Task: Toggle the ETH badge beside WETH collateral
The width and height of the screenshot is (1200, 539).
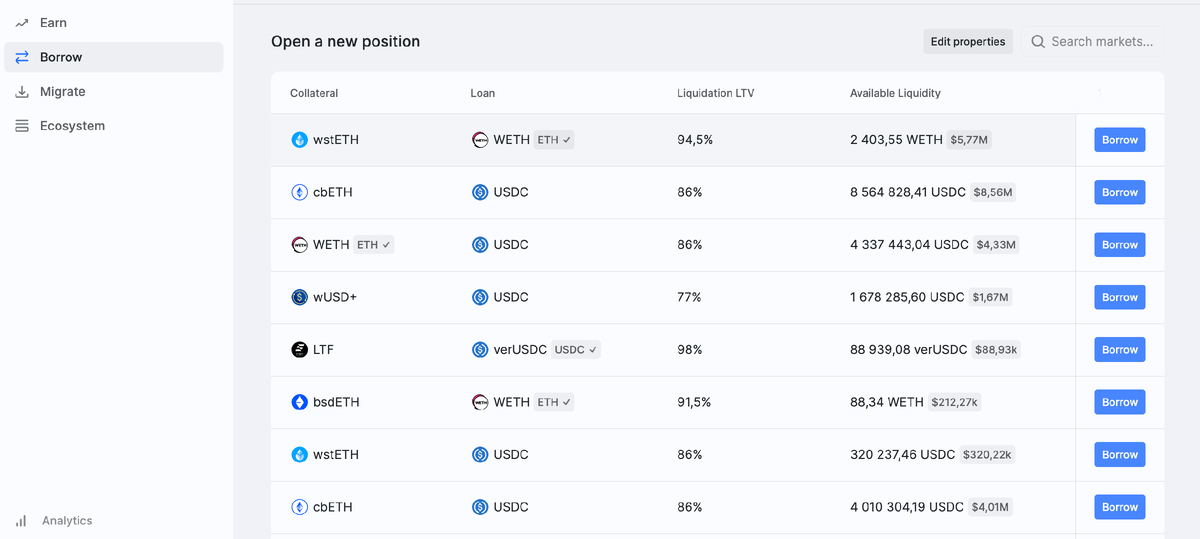Action: click(x=374, y=245)
